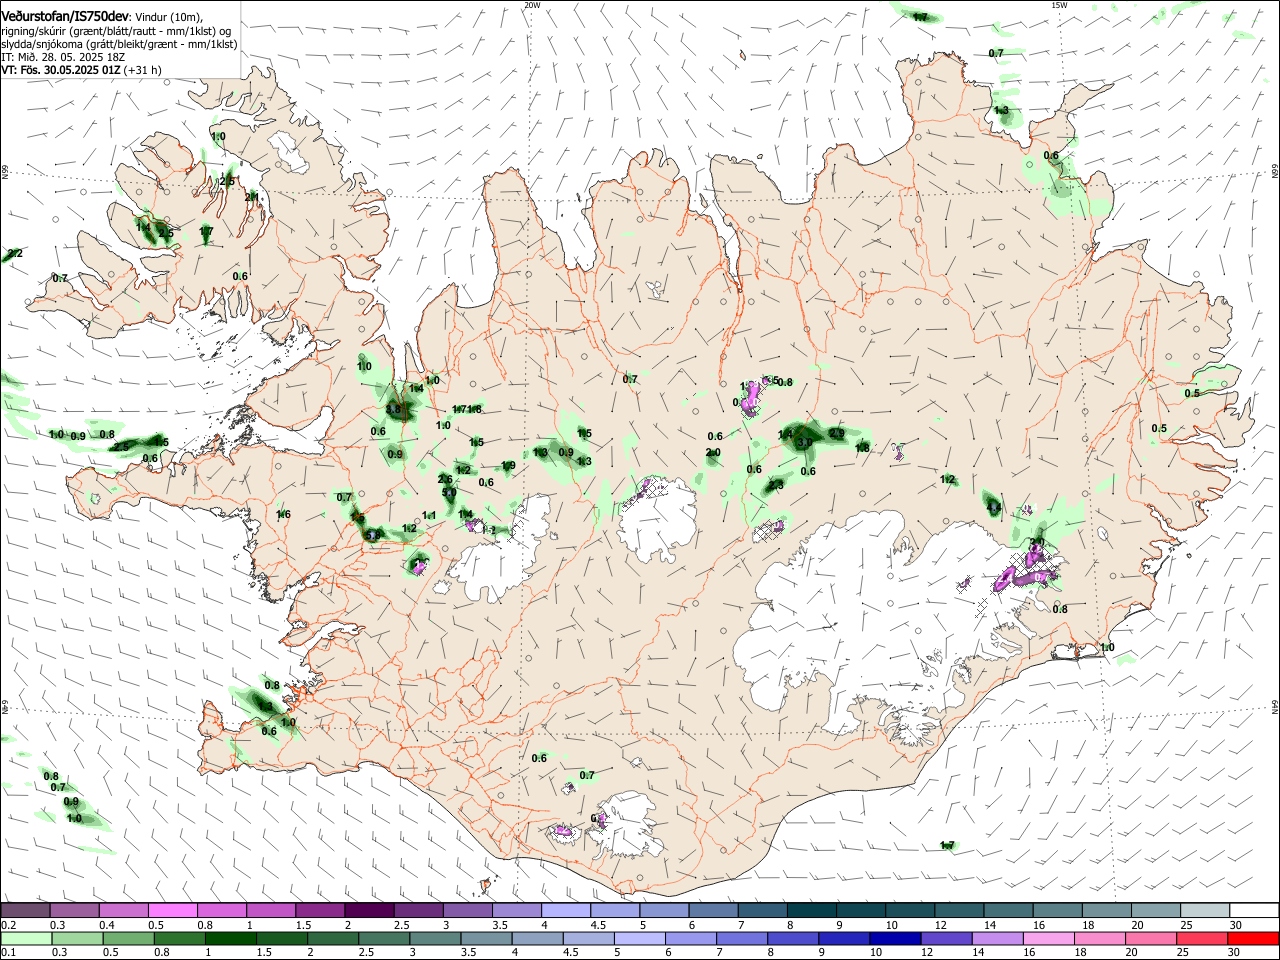The width and height of the screenshot is (1280, 960).
Task: Click the 15W longitude label at the top
Action: click(x=1059, y=5)
